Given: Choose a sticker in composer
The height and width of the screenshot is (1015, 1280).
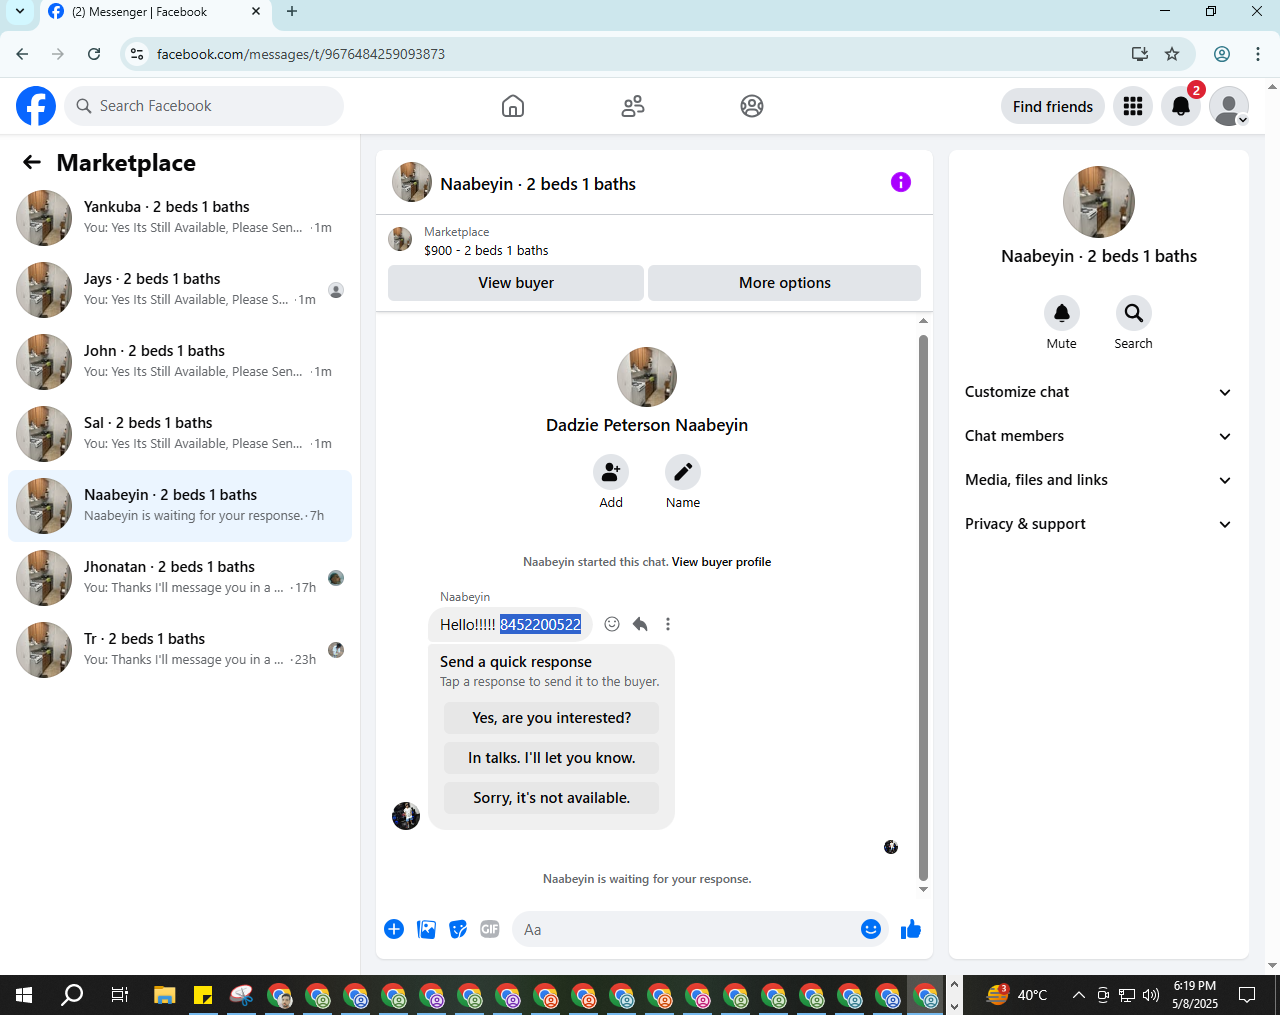Looking at the screenshot, I should click(458, 929).
